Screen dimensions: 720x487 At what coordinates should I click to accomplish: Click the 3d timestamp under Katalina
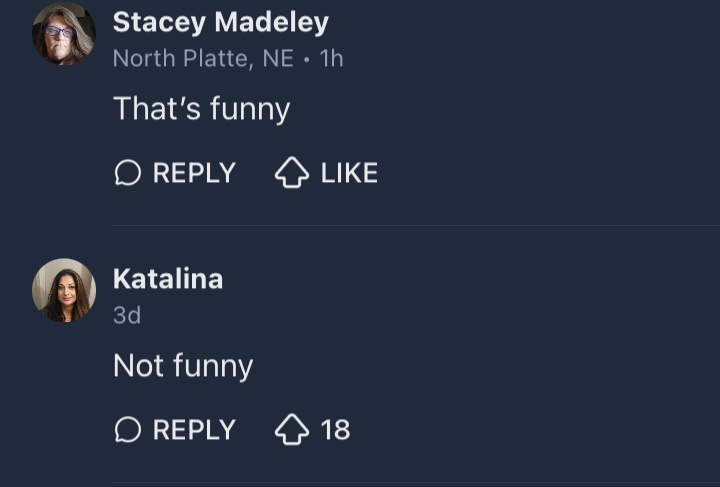click(127, 315)
